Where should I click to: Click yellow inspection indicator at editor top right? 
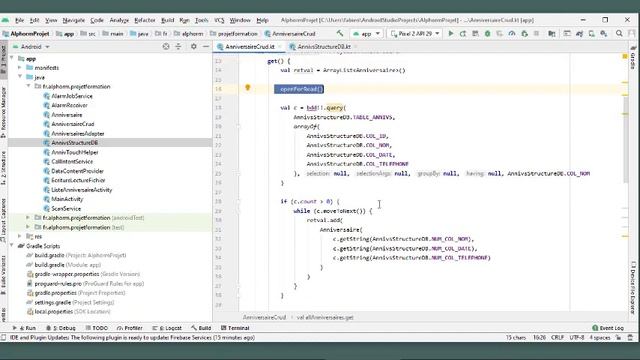pyautogui.click(x=624, y=56)
